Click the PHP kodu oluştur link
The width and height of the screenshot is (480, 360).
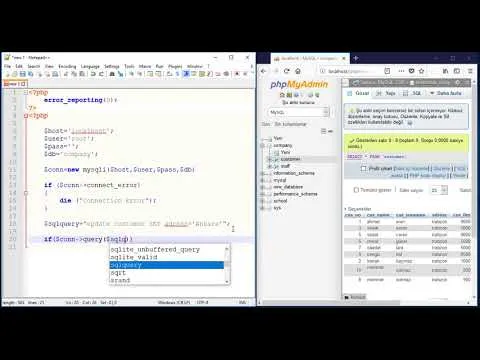coord(428,175)
